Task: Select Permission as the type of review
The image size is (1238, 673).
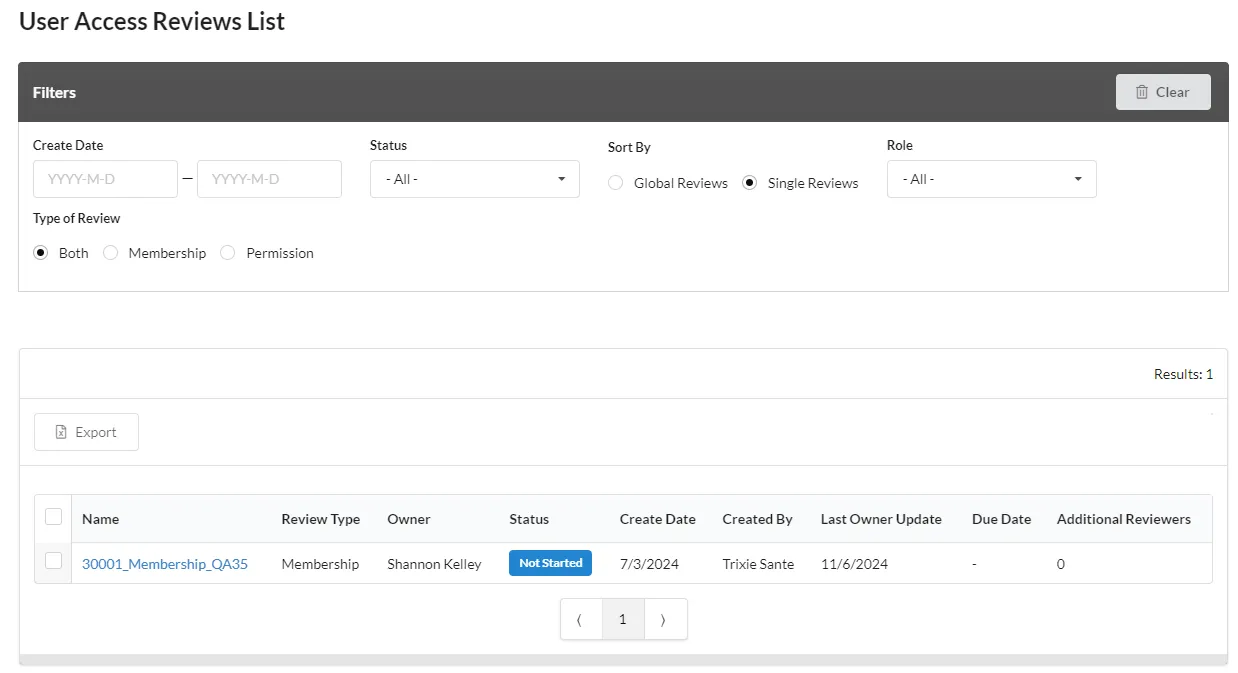Action: point(228,253)
